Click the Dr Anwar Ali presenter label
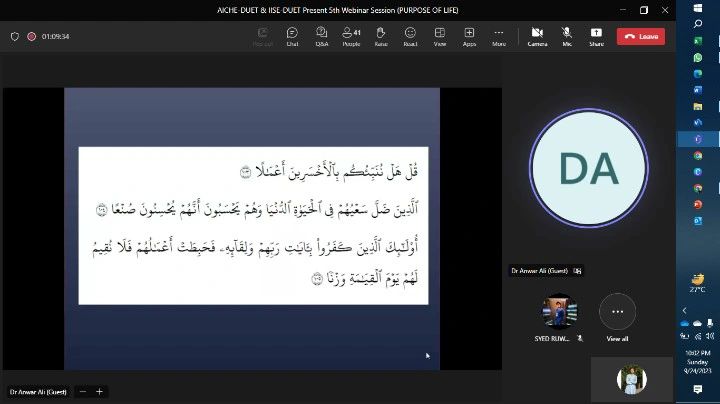The width and height of the screenshot is (720, 404). pyautogui.click(x=38, y=392)
